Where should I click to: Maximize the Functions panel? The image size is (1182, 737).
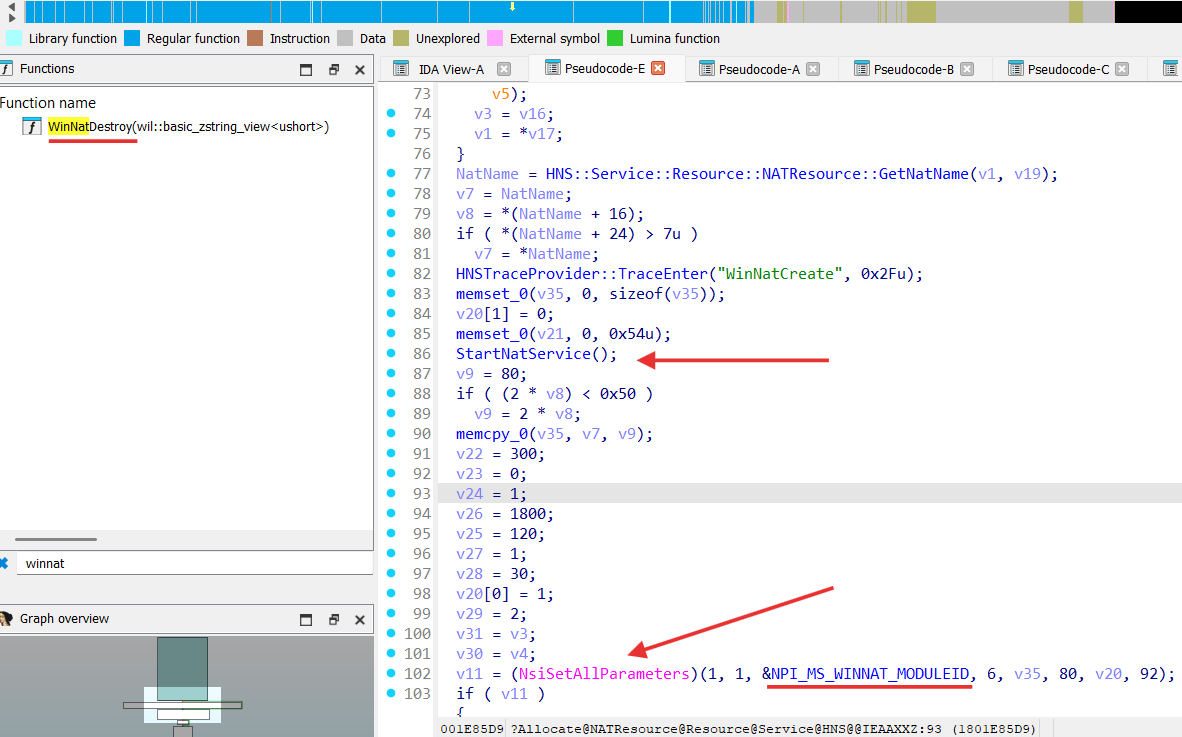[x=307, y=69]
